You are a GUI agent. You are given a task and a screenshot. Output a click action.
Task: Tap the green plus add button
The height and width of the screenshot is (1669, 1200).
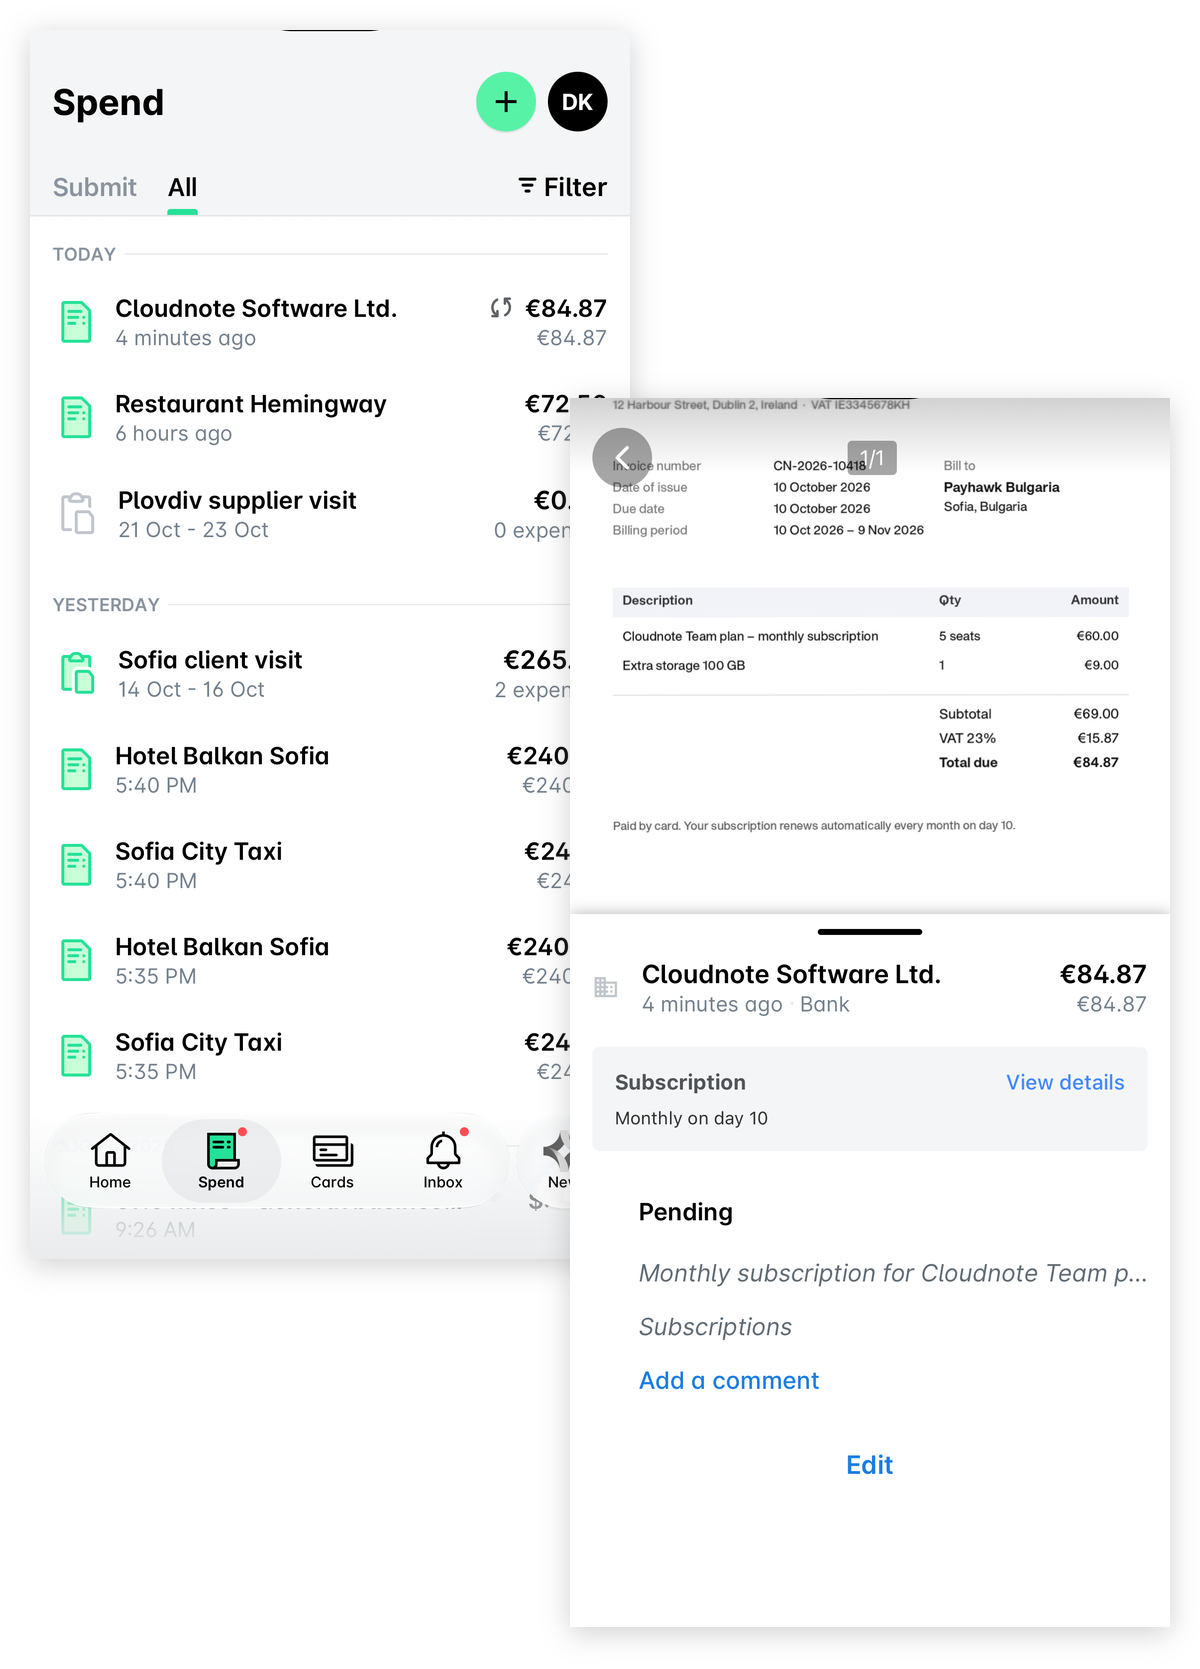click(506, 102)
